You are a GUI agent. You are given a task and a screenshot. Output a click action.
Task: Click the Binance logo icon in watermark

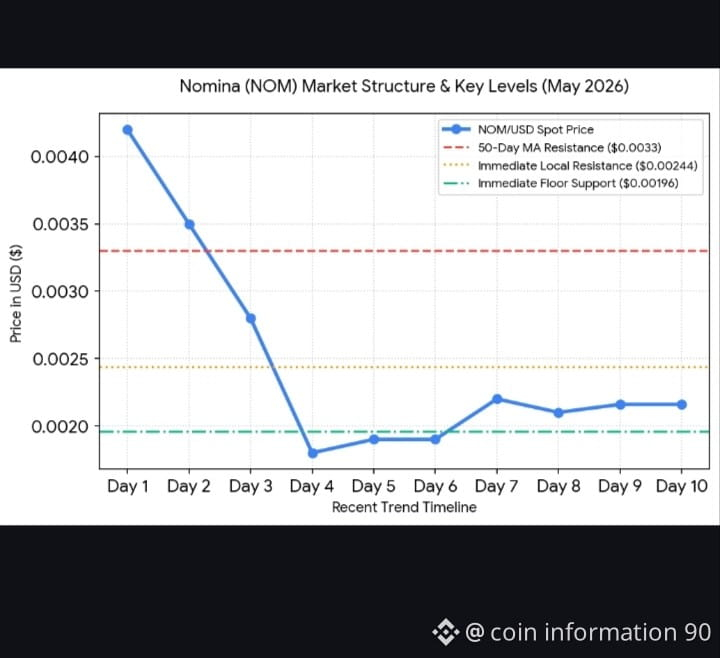[x=445, y=632]
